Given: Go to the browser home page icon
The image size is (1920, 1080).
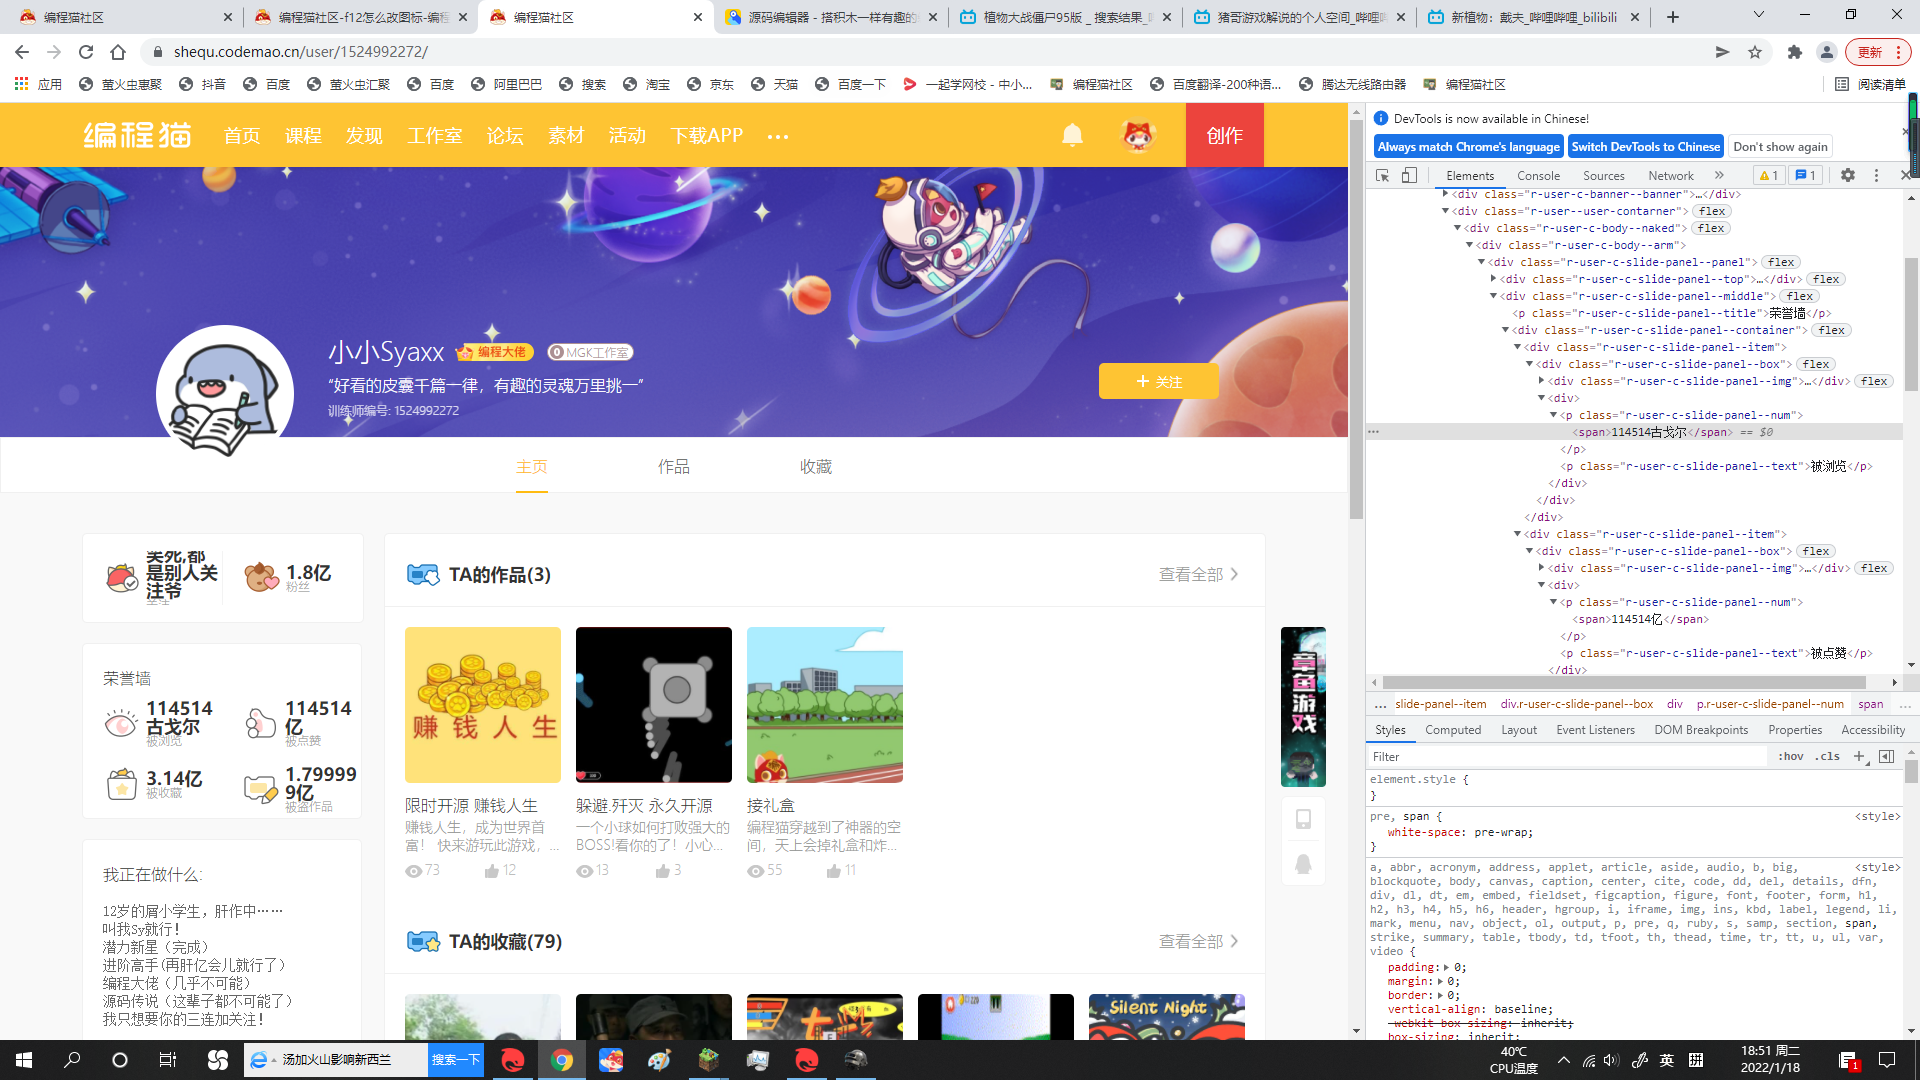Looking at the screenshot, I should click(118, 52).
